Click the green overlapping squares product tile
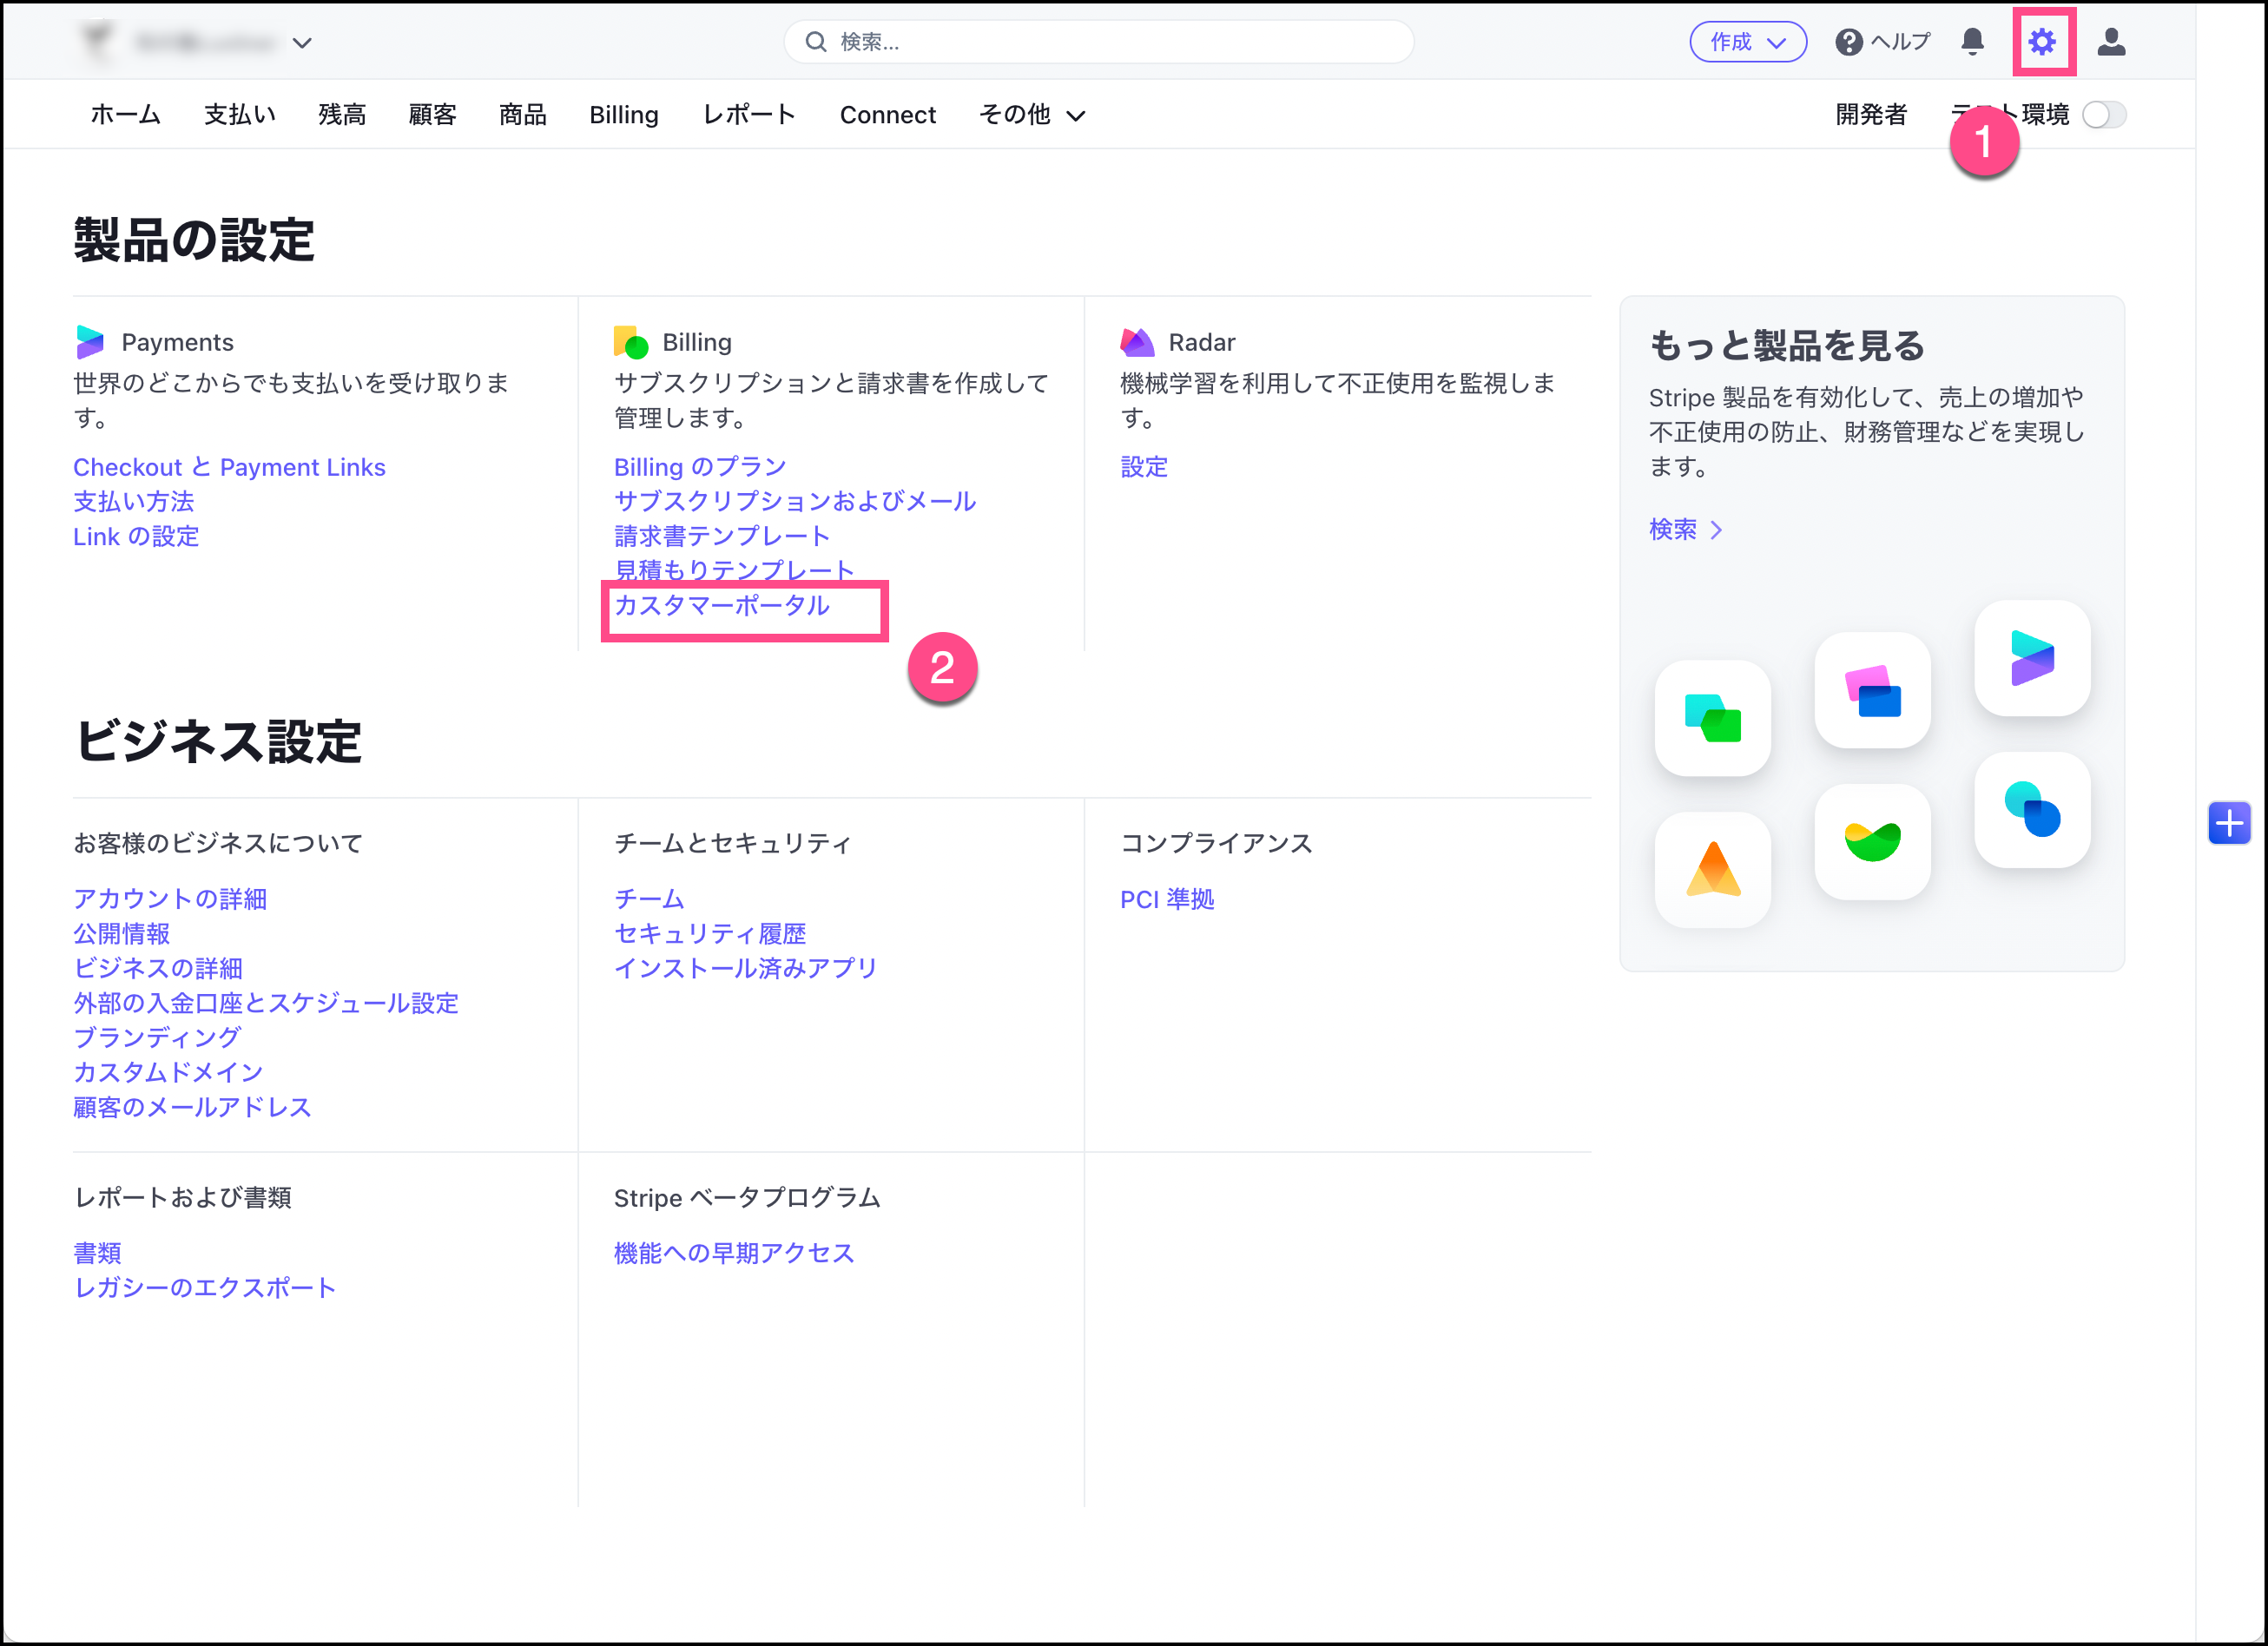Image resolution: width=2268 pixels, height=1646 pixels. (1713, 718)
